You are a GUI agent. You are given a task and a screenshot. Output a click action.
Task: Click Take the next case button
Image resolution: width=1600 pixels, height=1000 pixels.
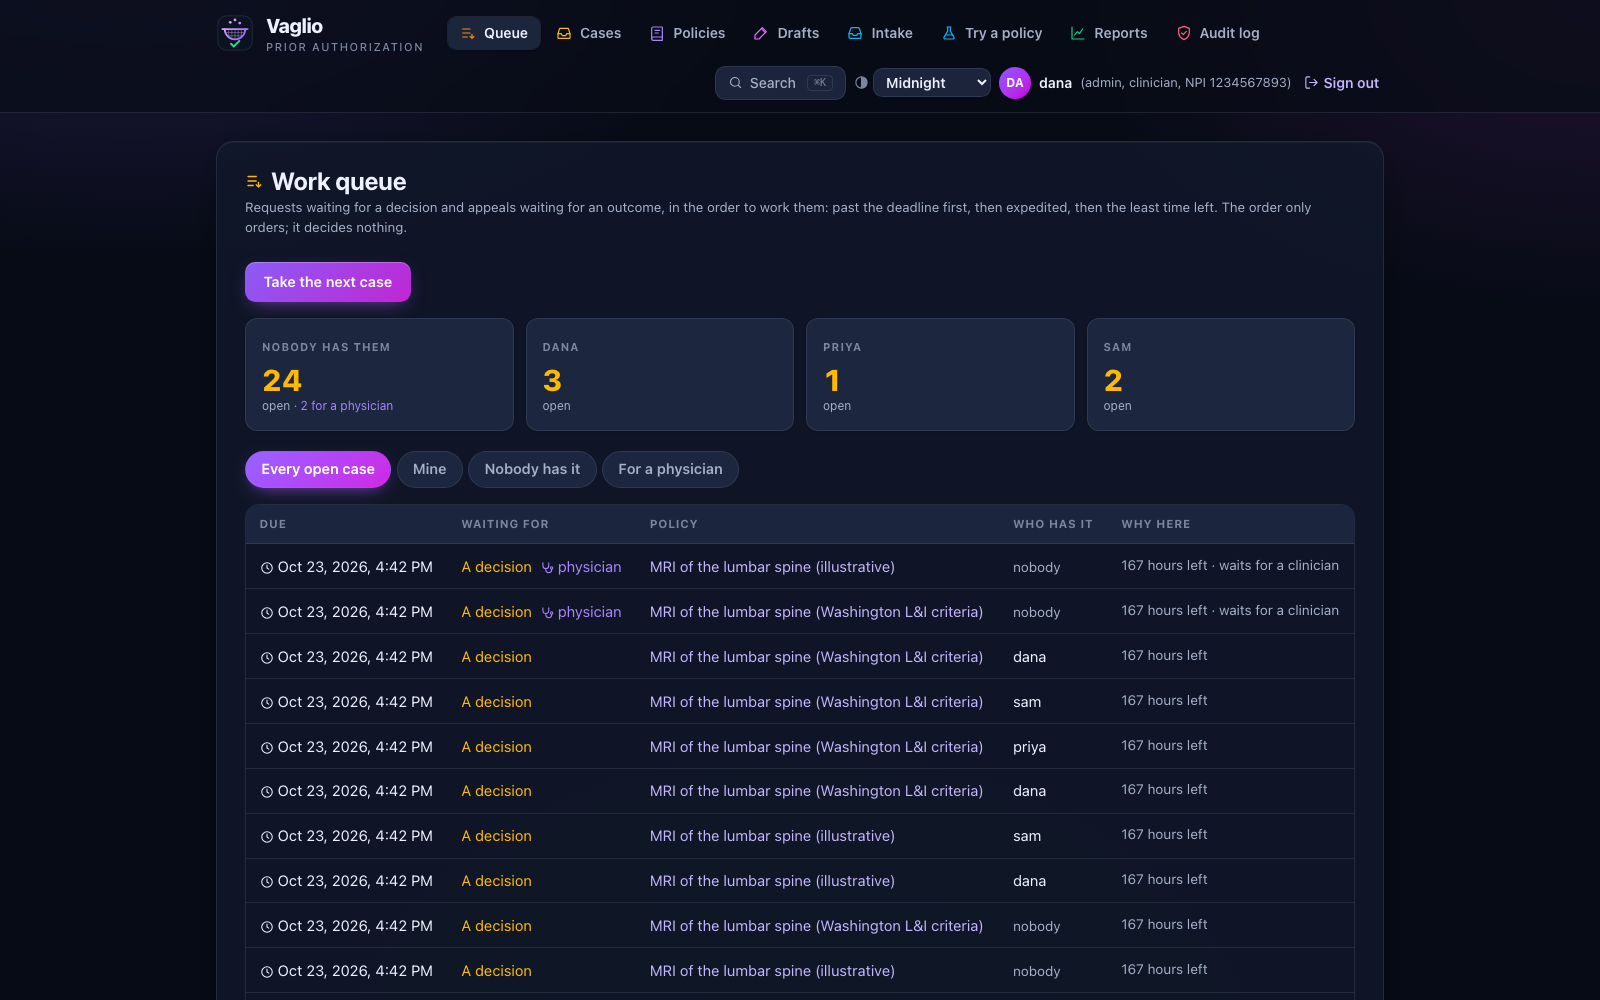pos(328,282)
